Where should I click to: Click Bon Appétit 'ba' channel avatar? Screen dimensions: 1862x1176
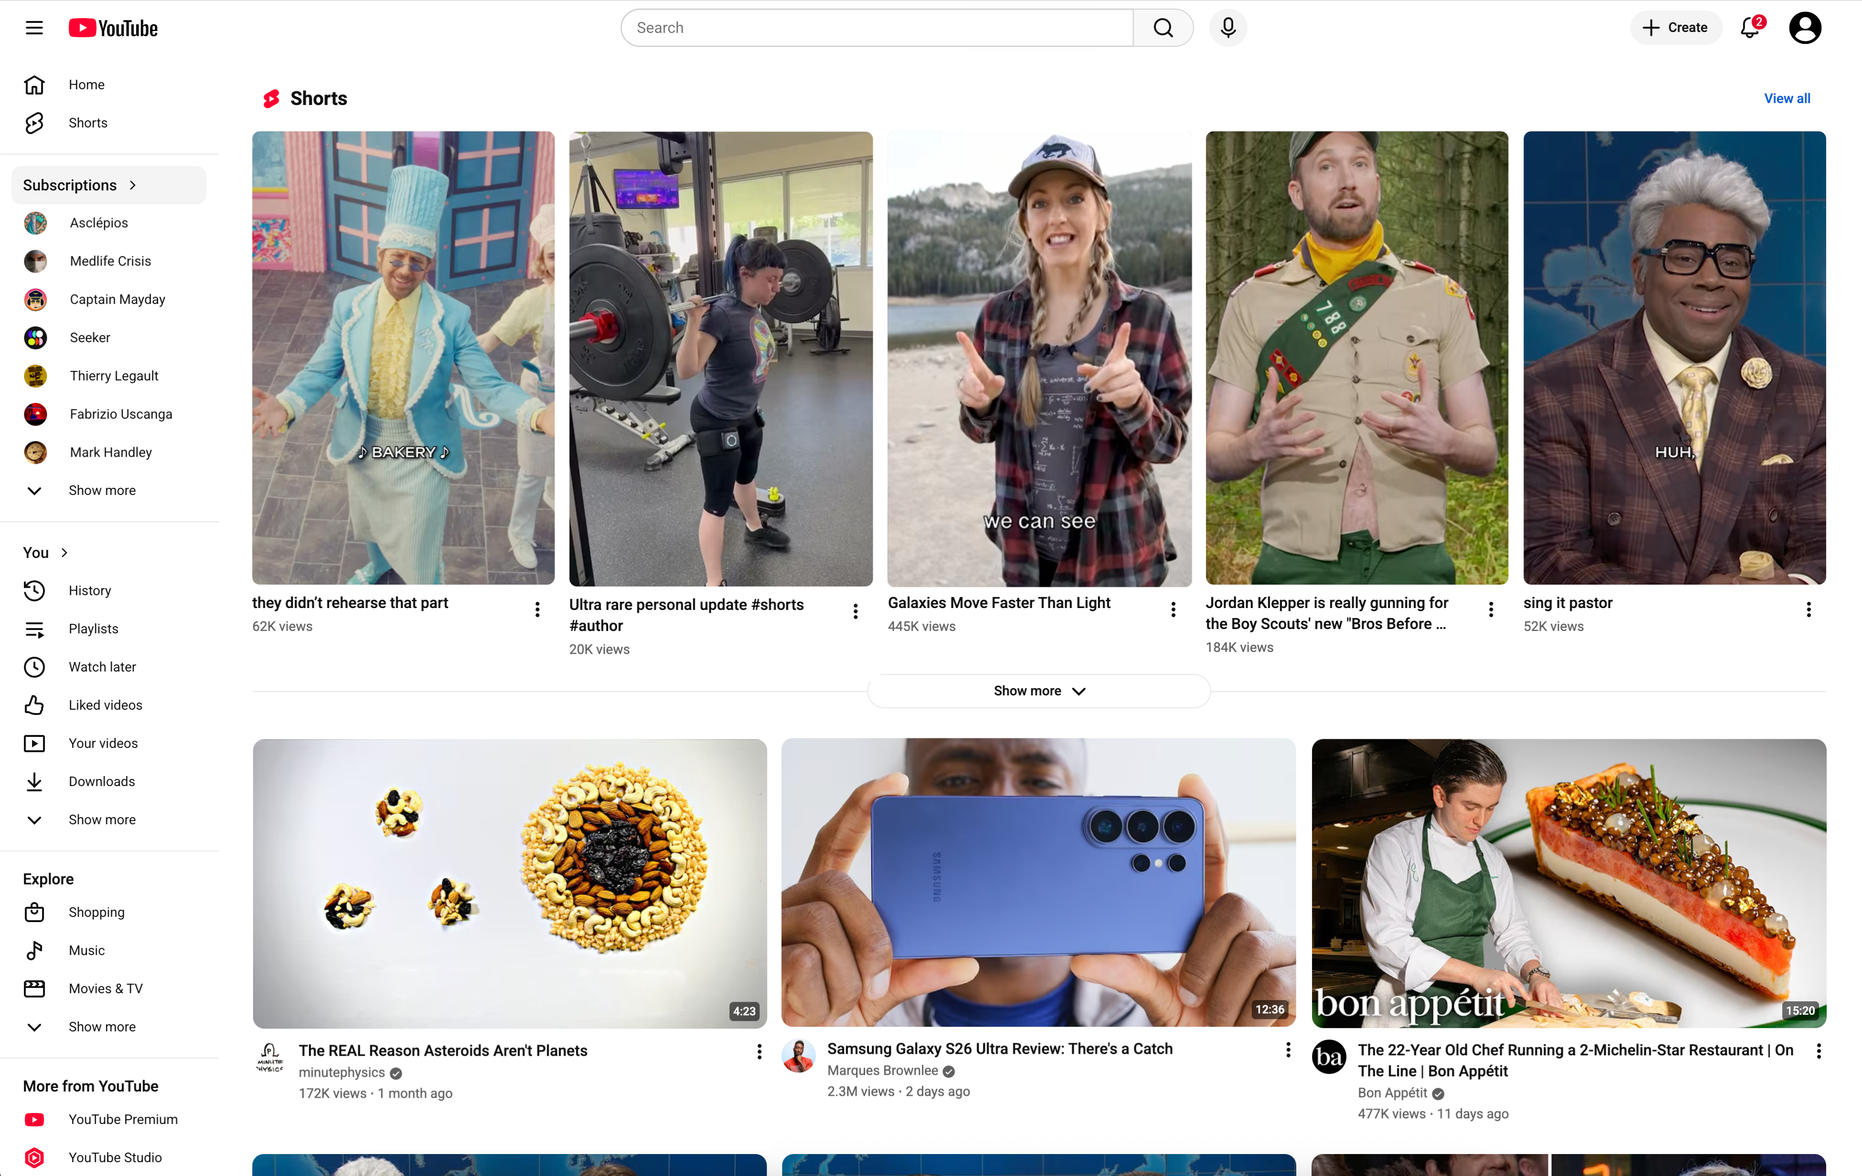tap(1329, 1057)
